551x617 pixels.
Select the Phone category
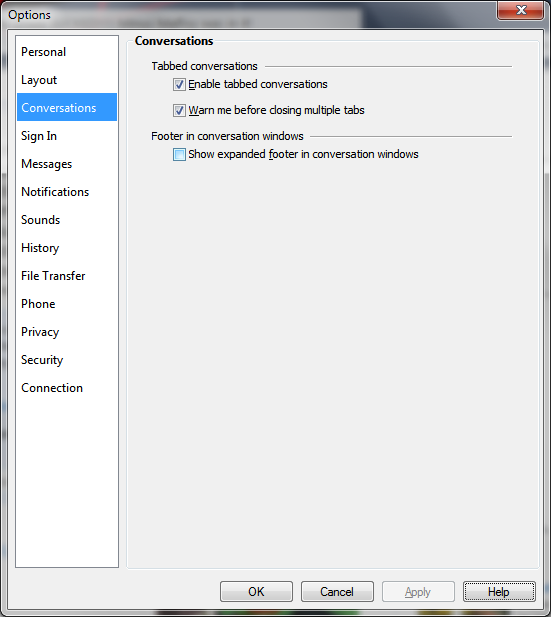pos(67,303)
